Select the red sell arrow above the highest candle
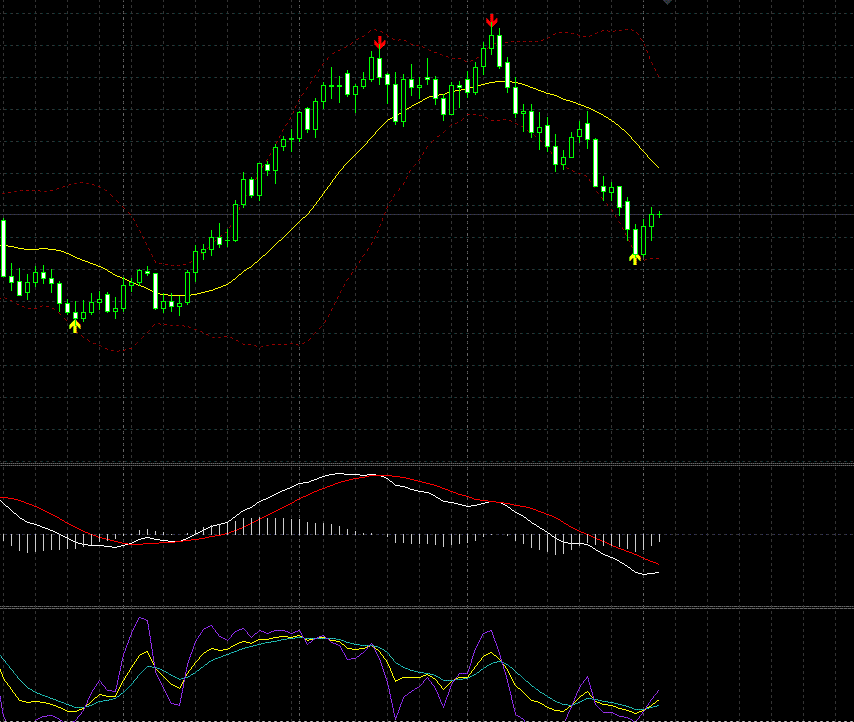Image resolution: width=854 pixels, height=722 pixels. (x=492, y=21)
